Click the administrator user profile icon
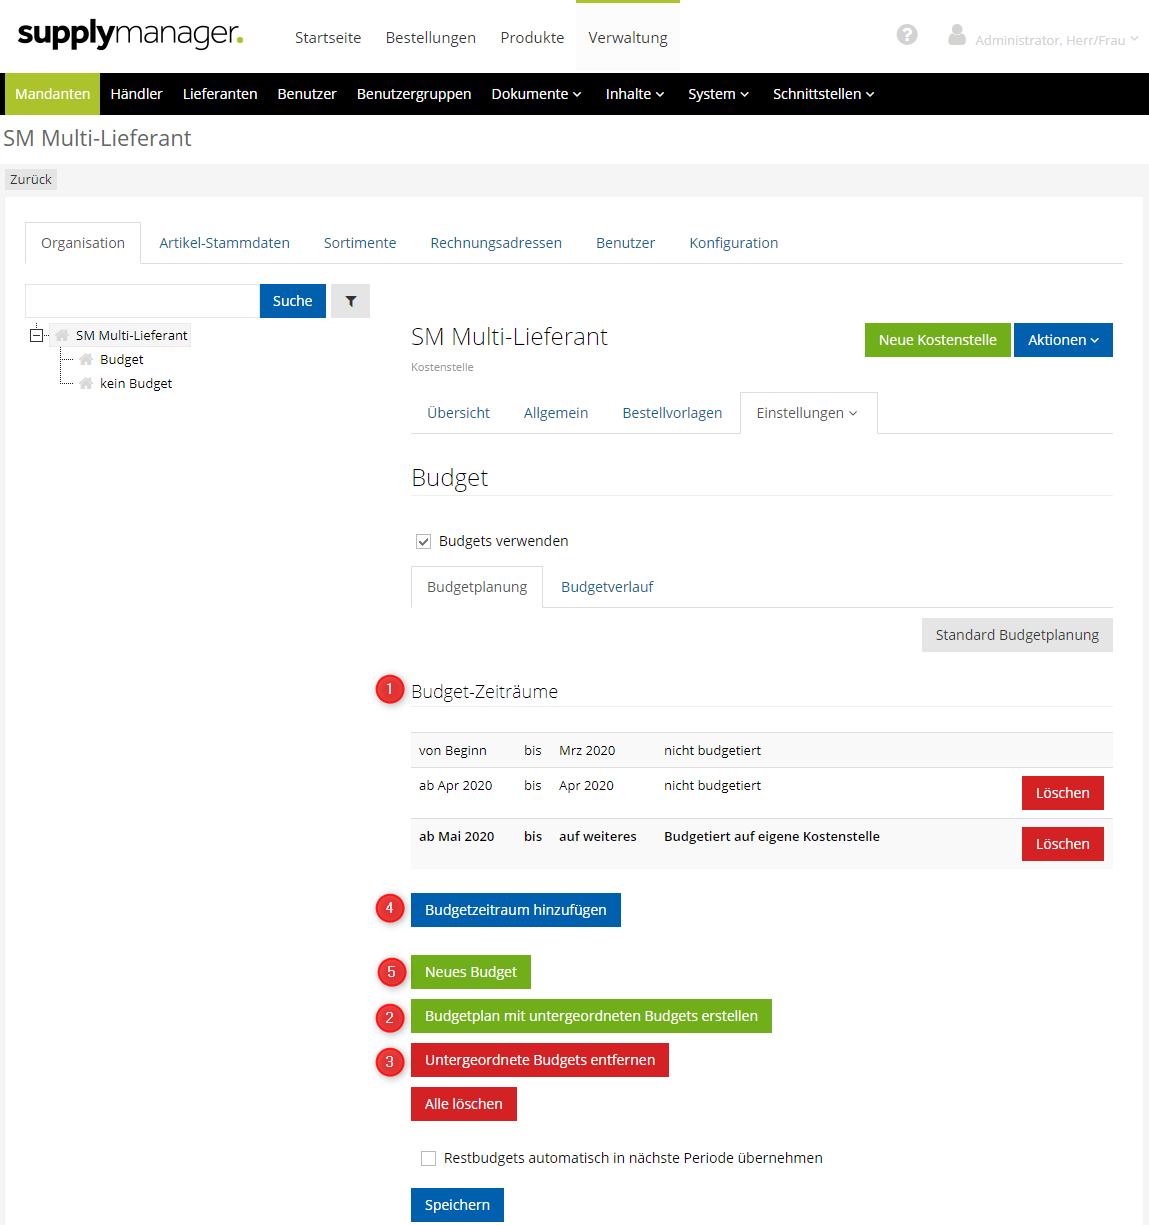The width and height of the screenshot is (1149, 1225). (957, 35)
